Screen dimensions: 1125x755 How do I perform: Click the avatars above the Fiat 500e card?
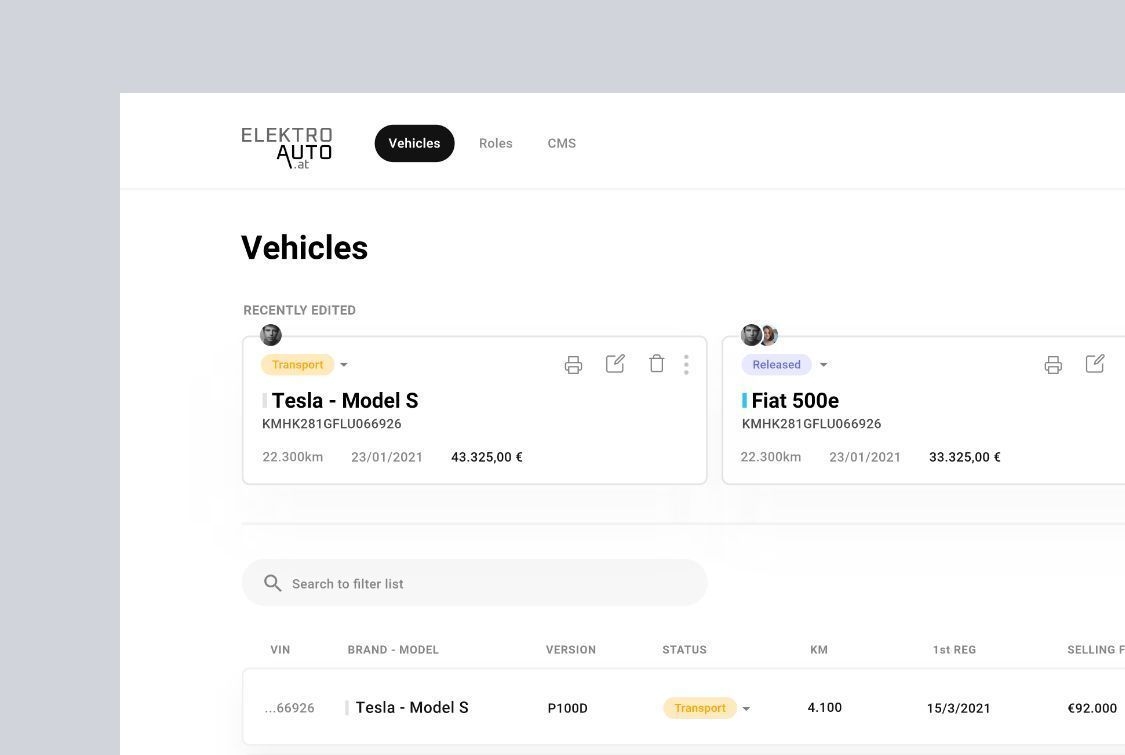[x=759, y=334]
